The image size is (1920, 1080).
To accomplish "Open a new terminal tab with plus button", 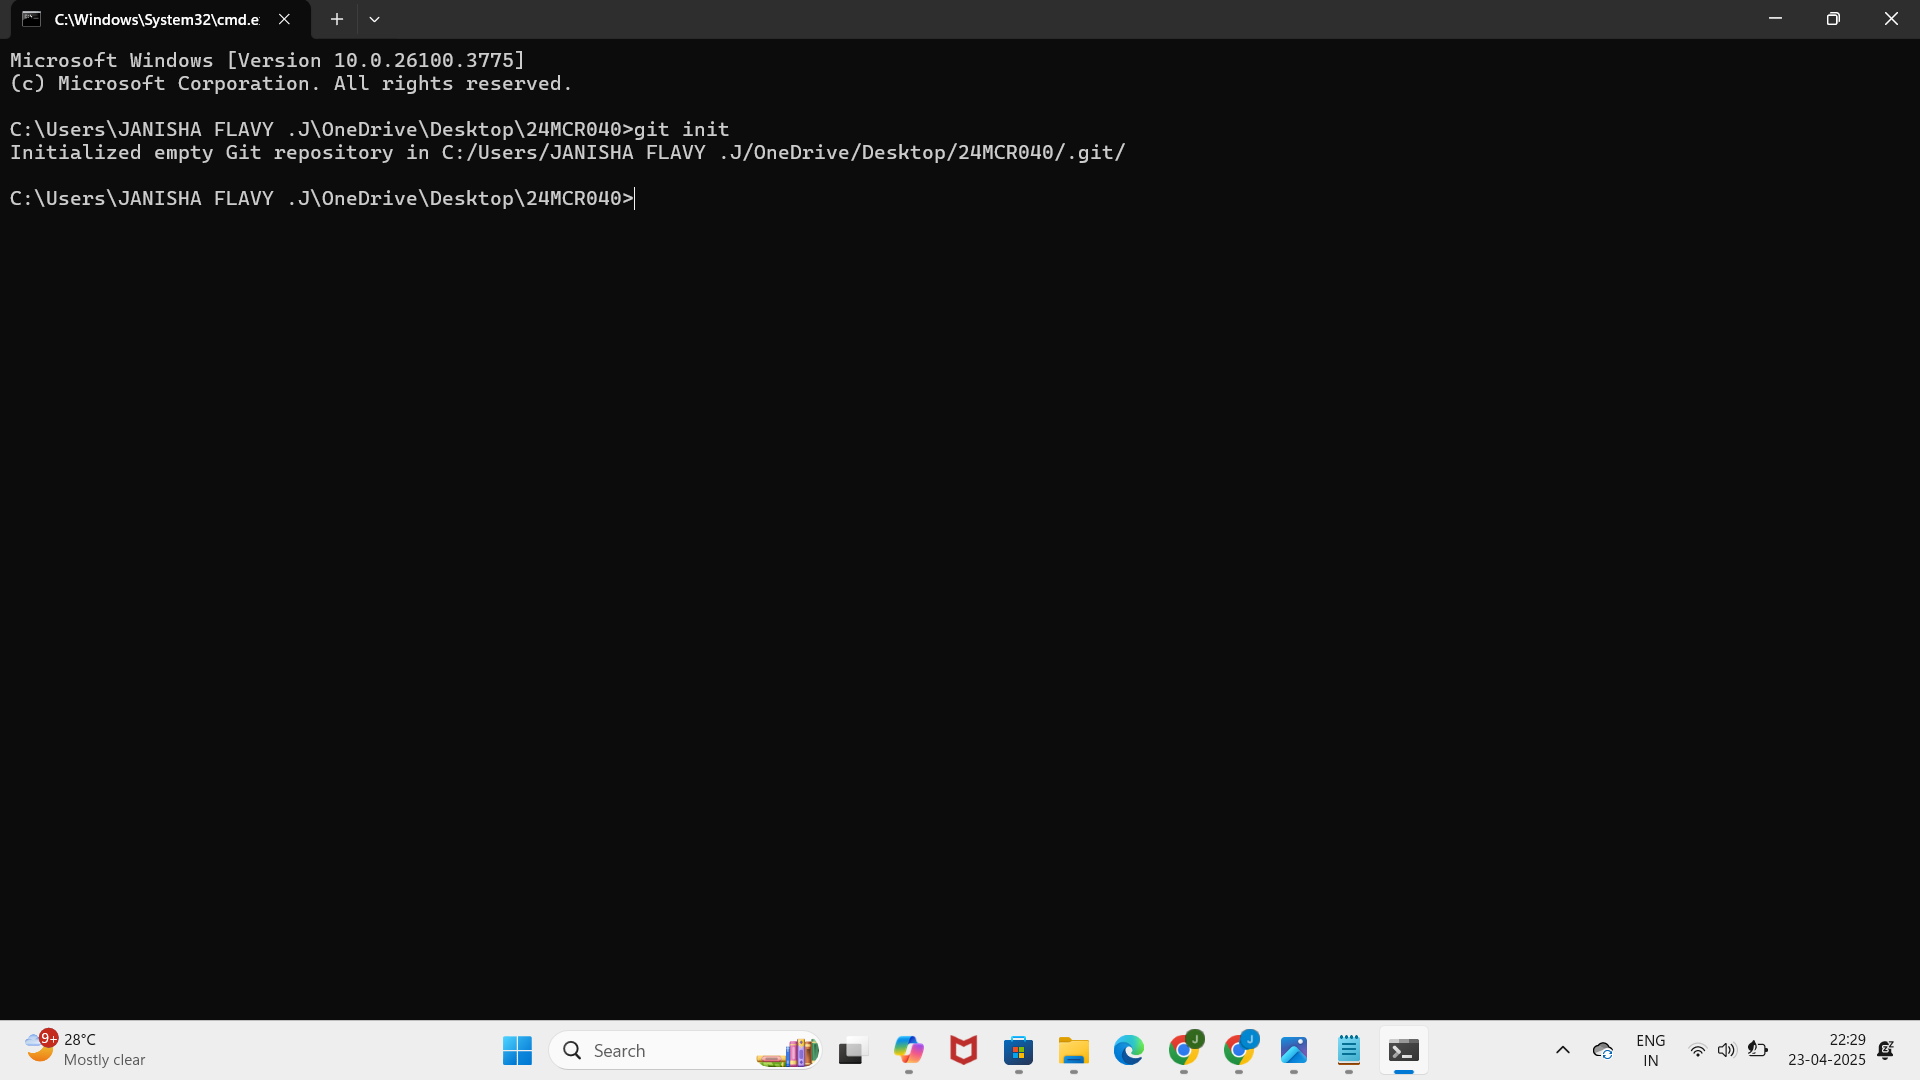I will click(x=337, y=19).
